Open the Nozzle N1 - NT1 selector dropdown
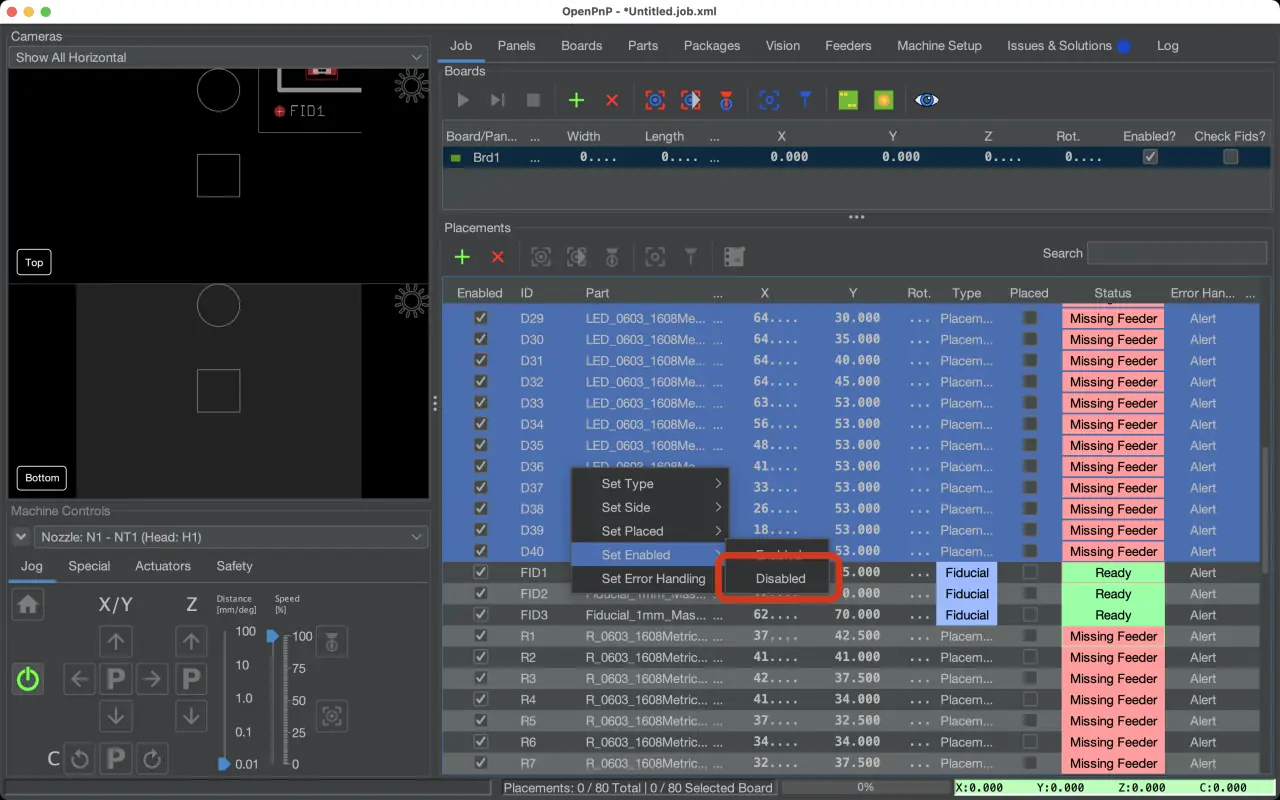The width and height of the screenshot is (1280, 800). pos(232,537)
